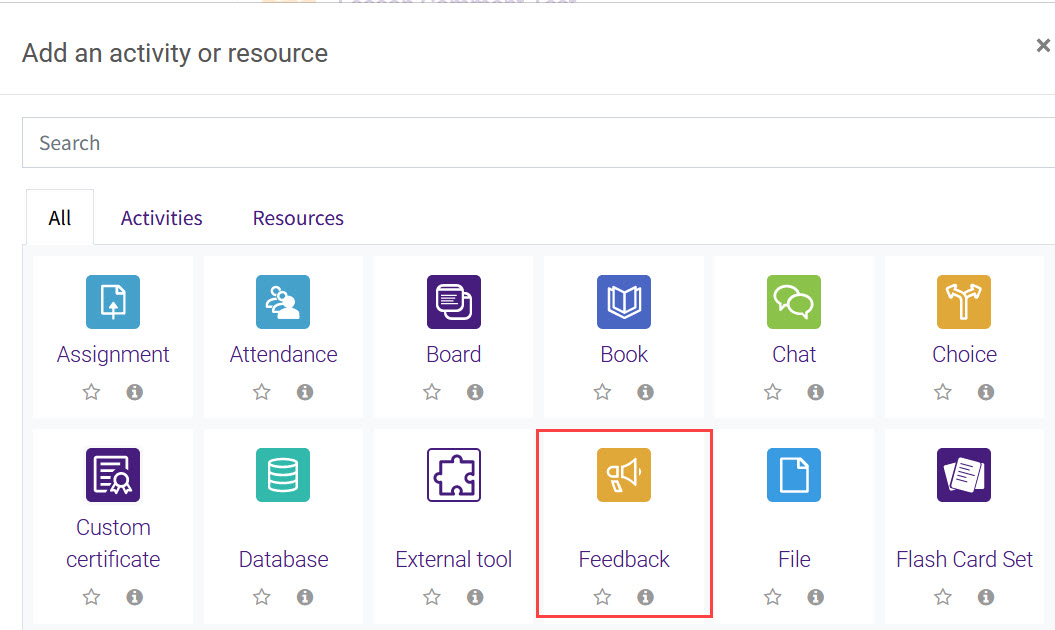
Task: Star the Feedback activity as favourite
Action: pos(602,596)
